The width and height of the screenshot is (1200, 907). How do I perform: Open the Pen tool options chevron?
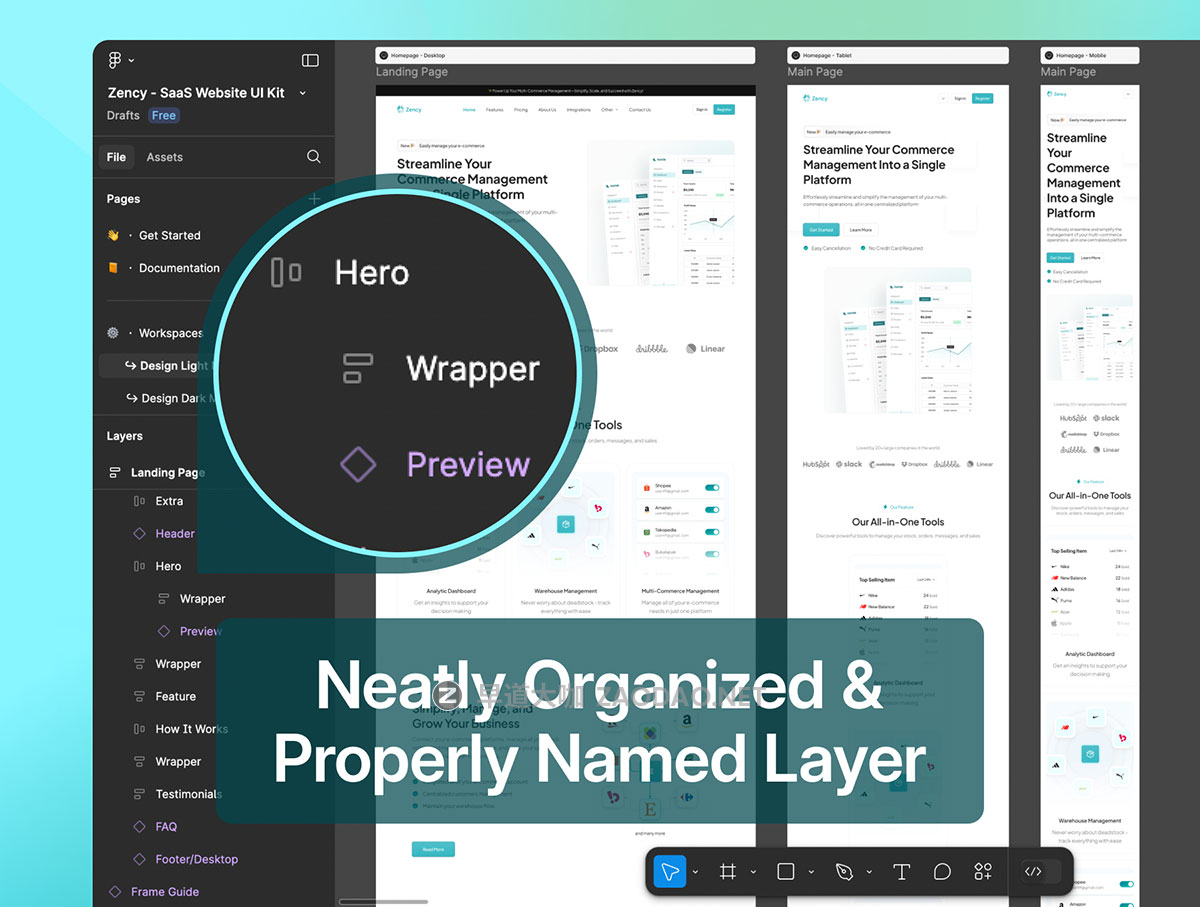point(869,872)
